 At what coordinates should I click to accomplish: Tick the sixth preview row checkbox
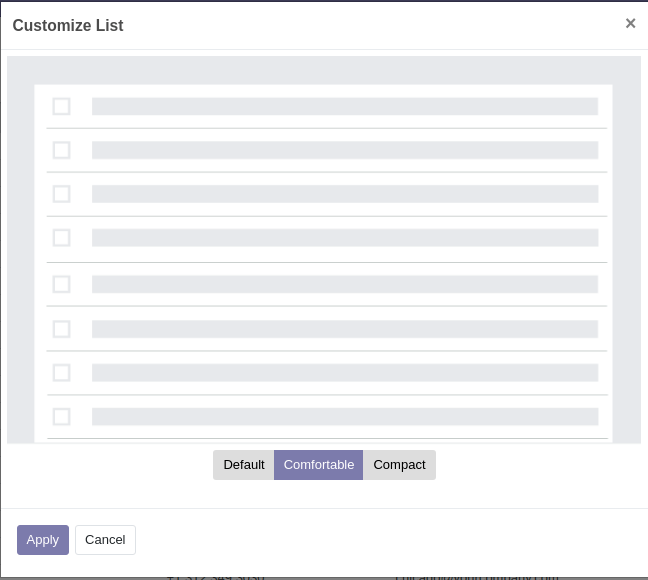tap(62, 329)
